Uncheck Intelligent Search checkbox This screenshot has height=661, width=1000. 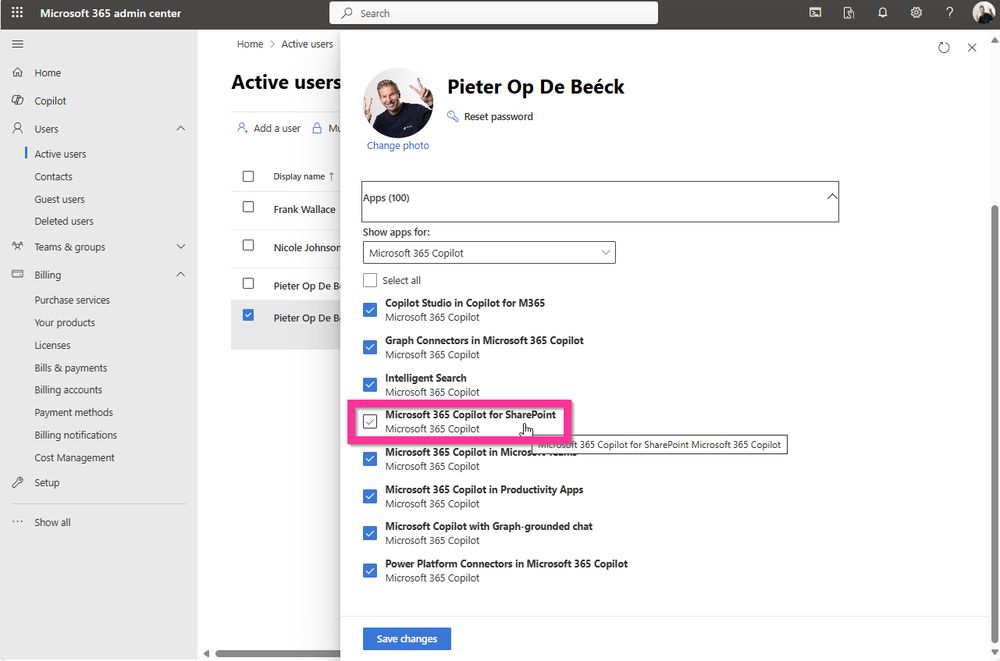click(x=370, y=385)
